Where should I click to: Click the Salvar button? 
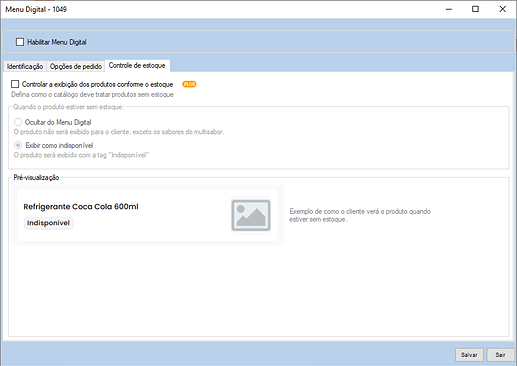[469, 355]
